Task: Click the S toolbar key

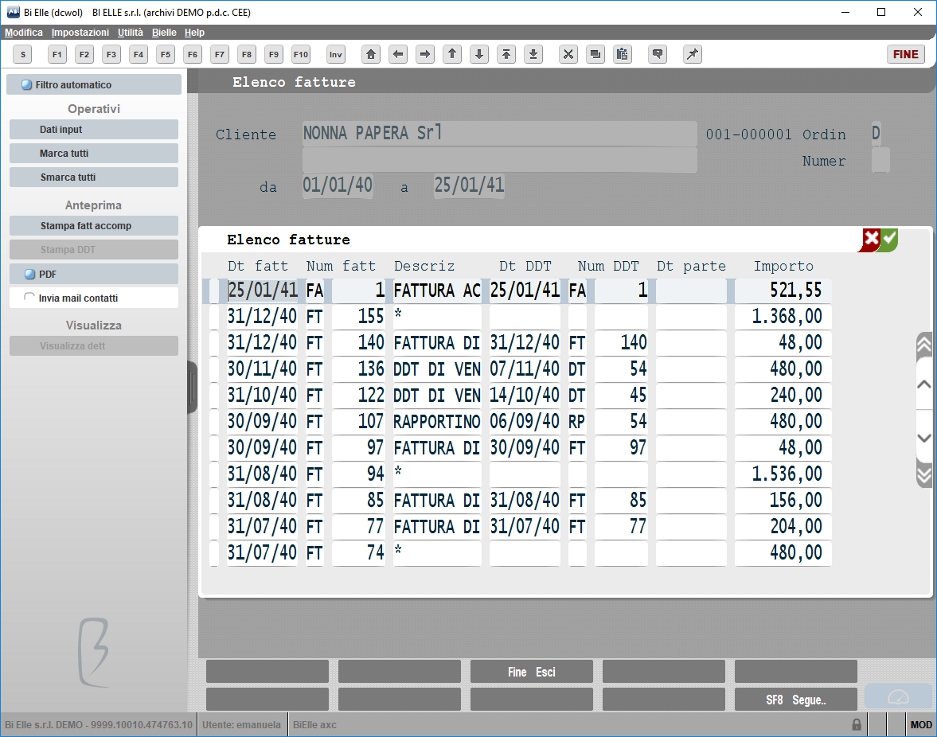Action: [23, 54]
